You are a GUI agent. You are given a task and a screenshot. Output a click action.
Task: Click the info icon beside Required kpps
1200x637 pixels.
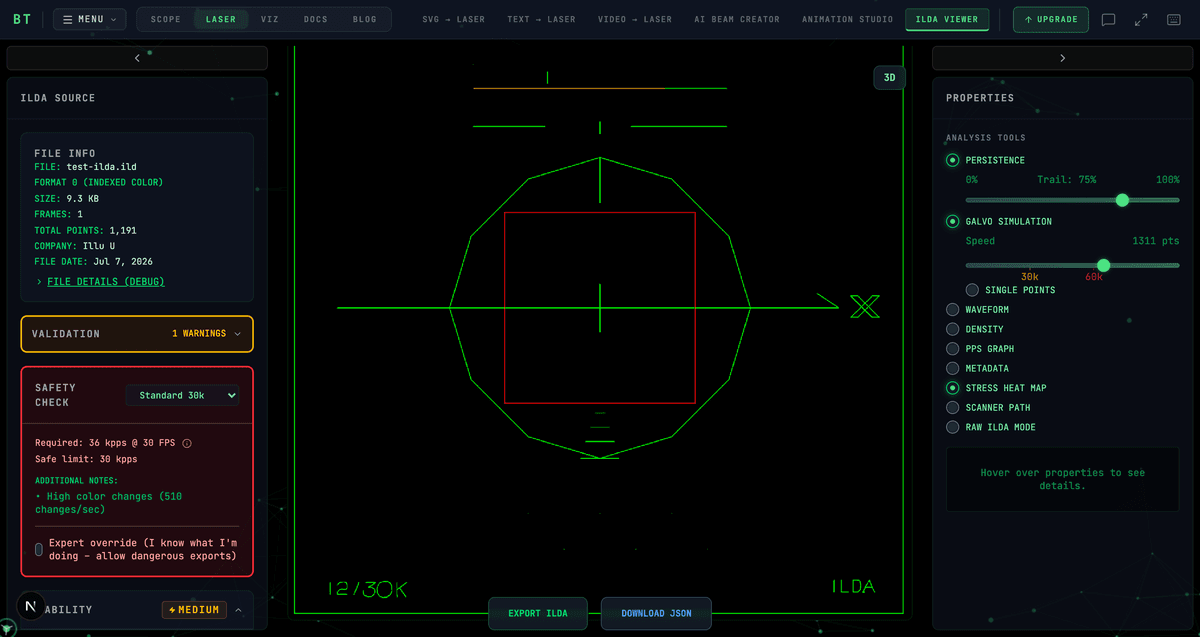click(x=187, y=443)
